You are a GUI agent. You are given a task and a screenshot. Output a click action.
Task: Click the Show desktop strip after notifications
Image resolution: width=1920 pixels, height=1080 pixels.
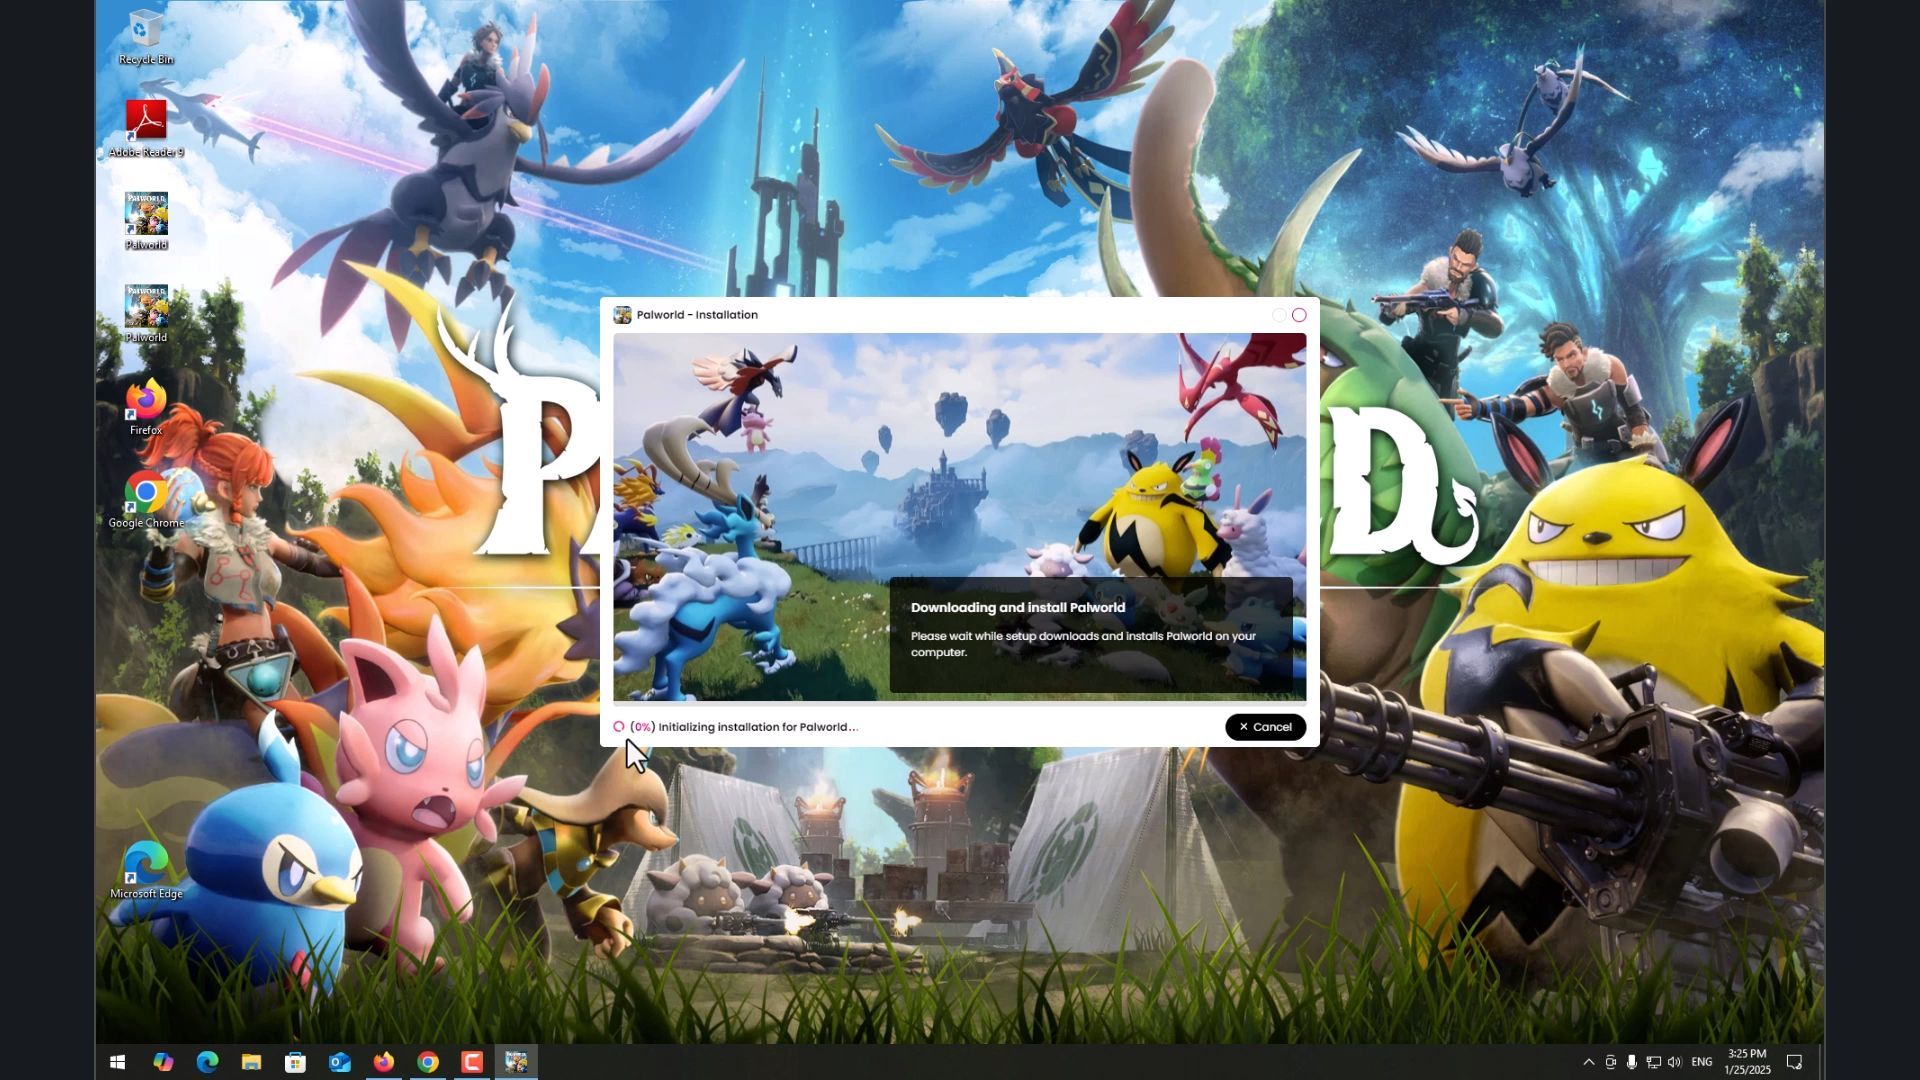[1821, 1062]
